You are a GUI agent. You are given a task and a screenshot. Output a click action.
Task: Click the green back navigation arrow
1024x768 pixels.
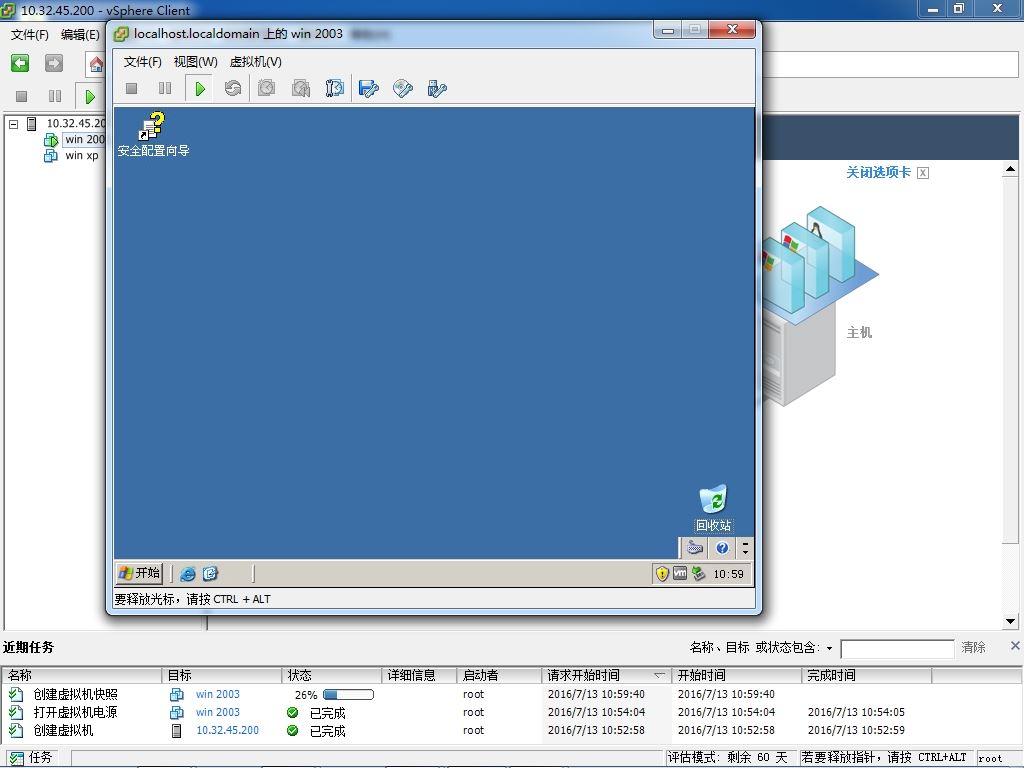coord(20,63)
